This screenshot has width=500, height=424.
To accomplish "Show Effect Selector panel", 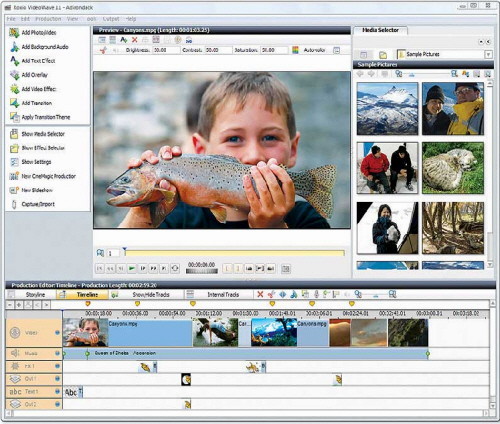I will pyautogui.click(x=37, y=148).
